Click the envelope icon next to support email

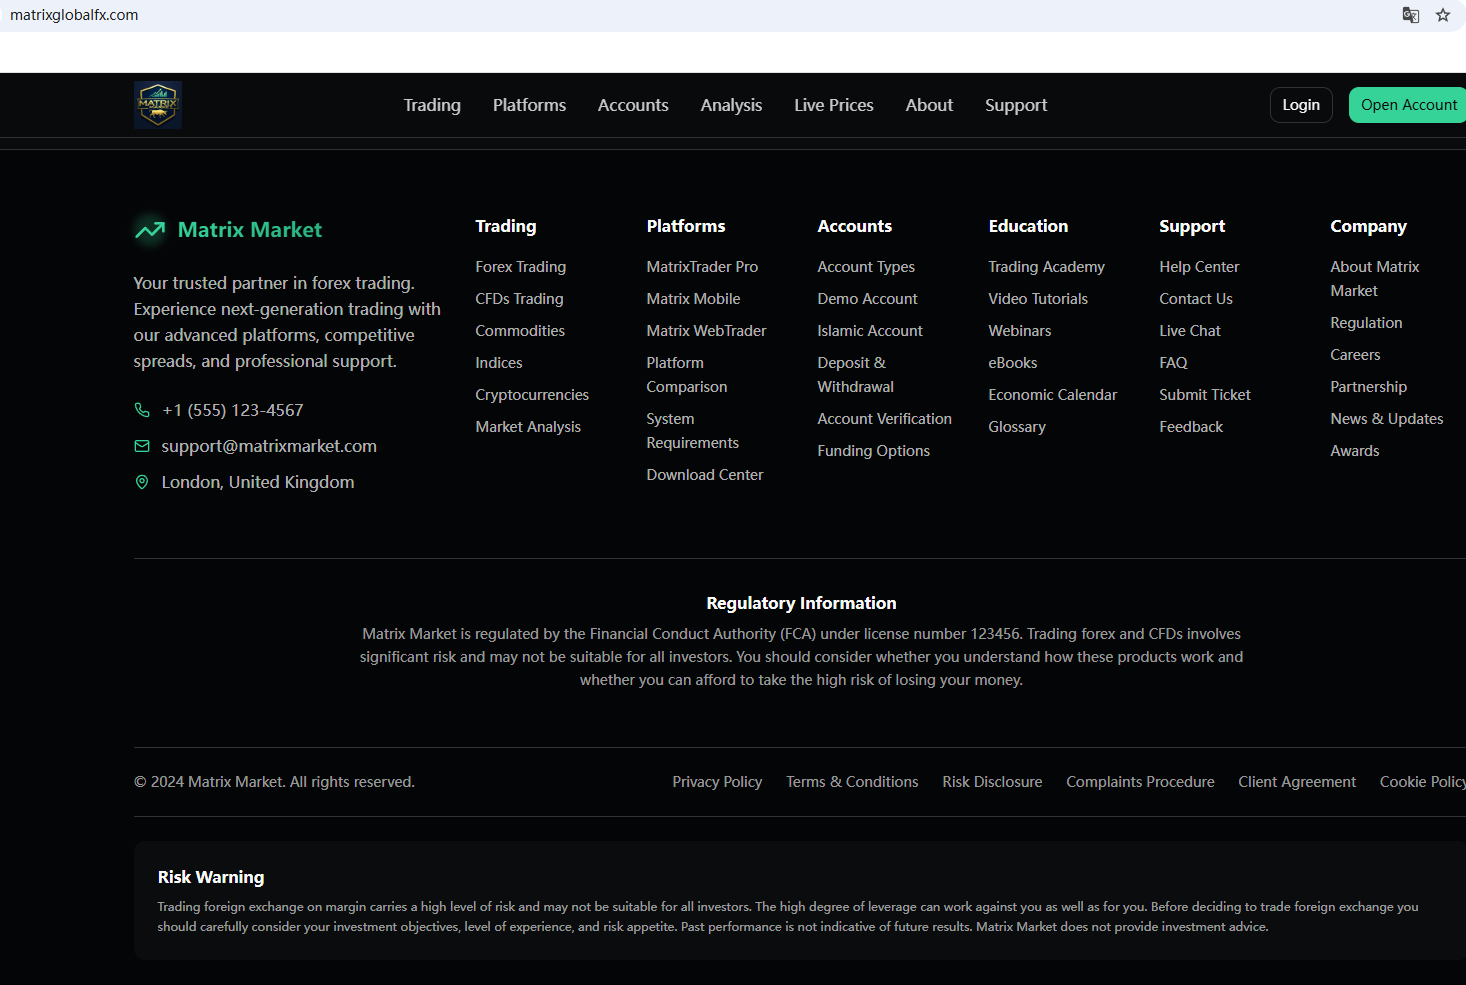(142, 446)
